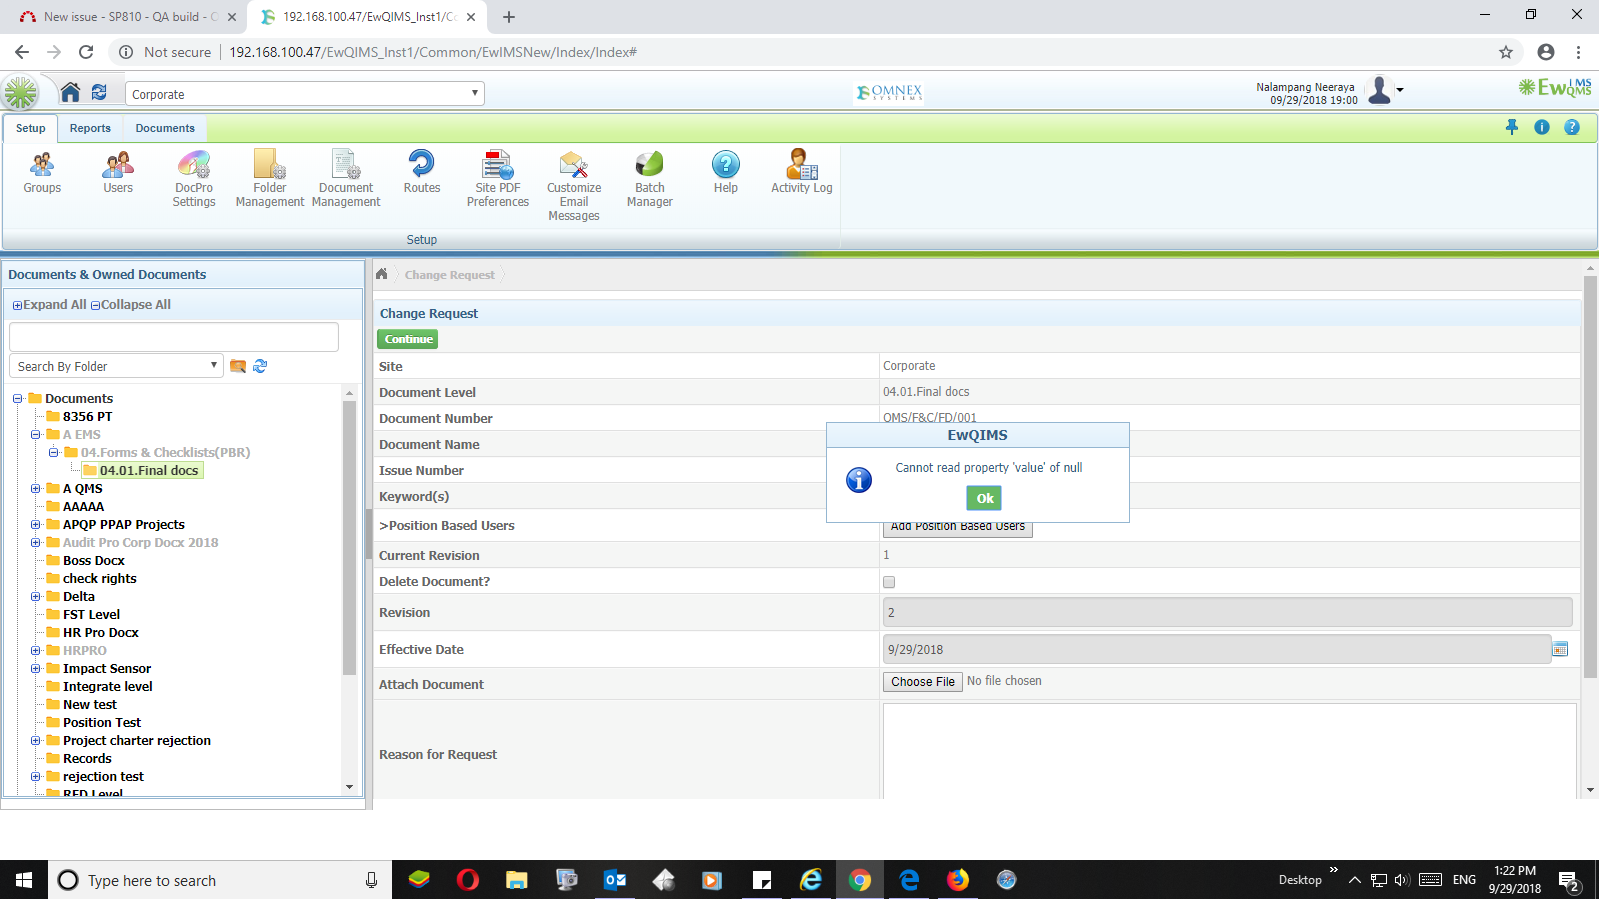Open the Users setup icon
Viewport: 1599px width, 899px height.
118,172
